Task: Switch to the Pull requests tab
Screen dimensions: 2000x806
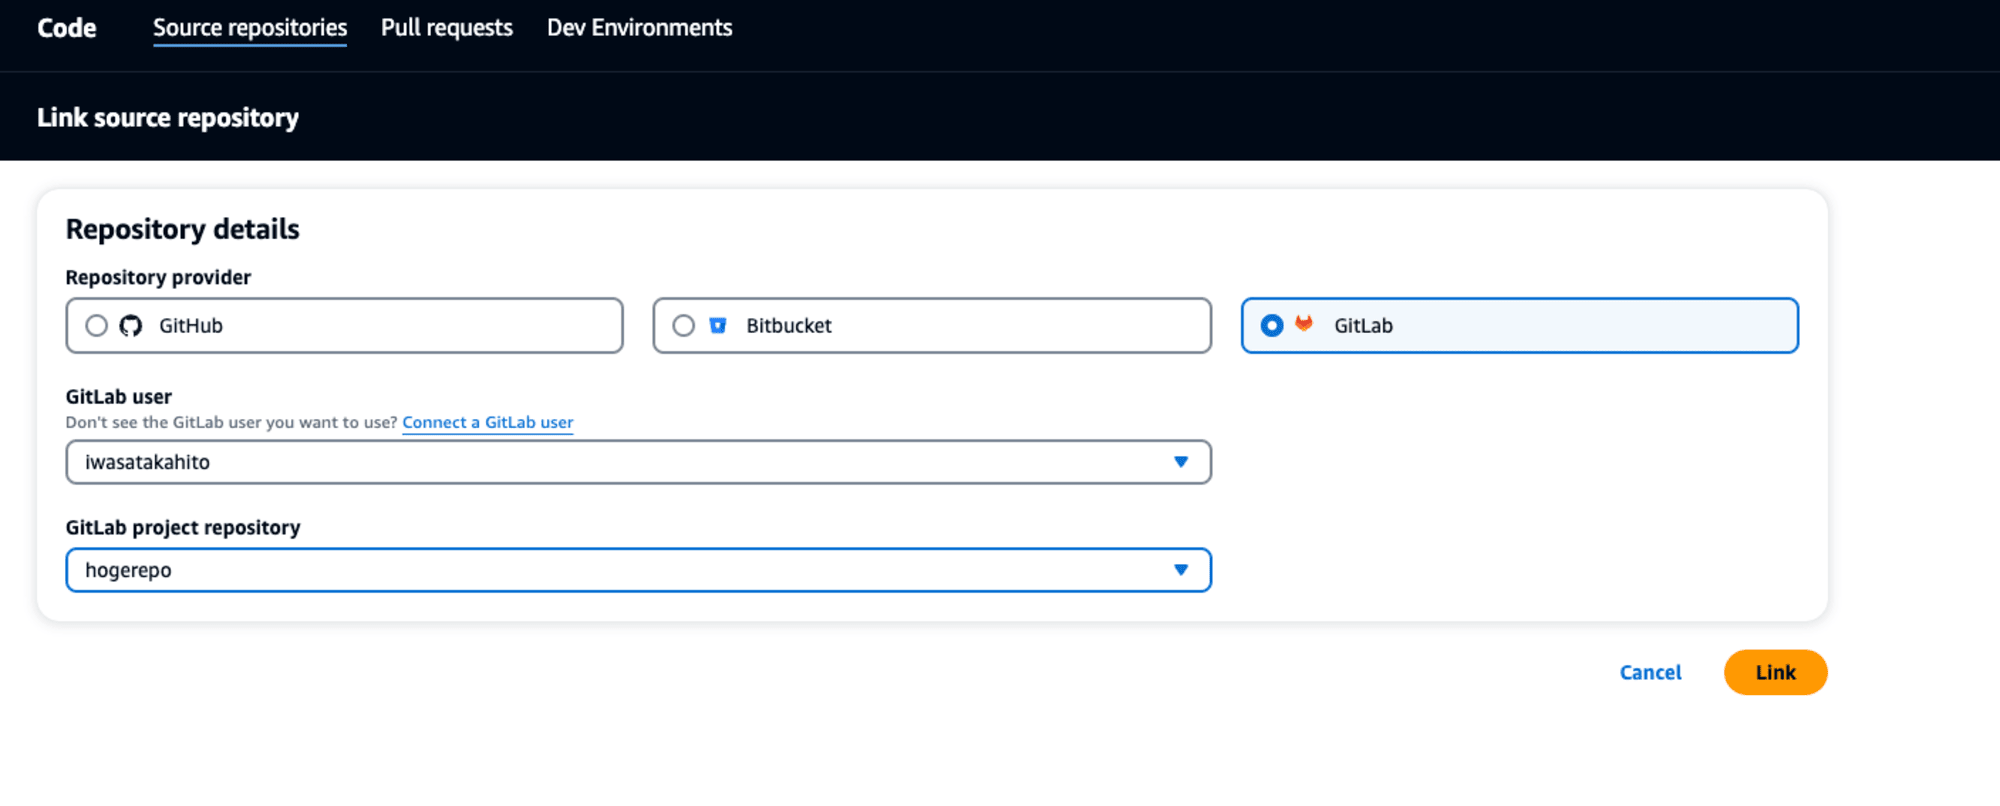Action: pos(447,28)
